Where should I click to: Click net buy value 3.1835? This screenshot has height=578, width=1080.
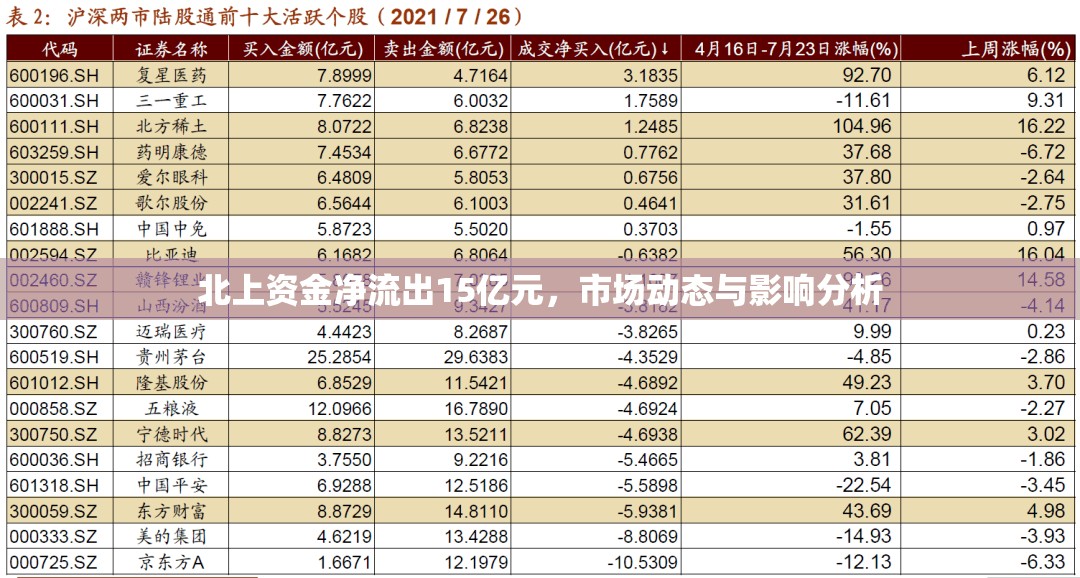click(650, 76)
